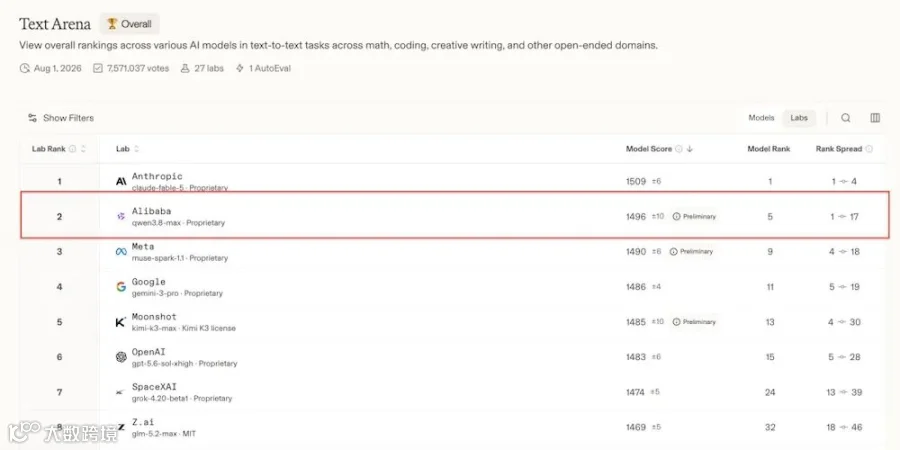Open the OpenAI lab entry

coord(149,352)
